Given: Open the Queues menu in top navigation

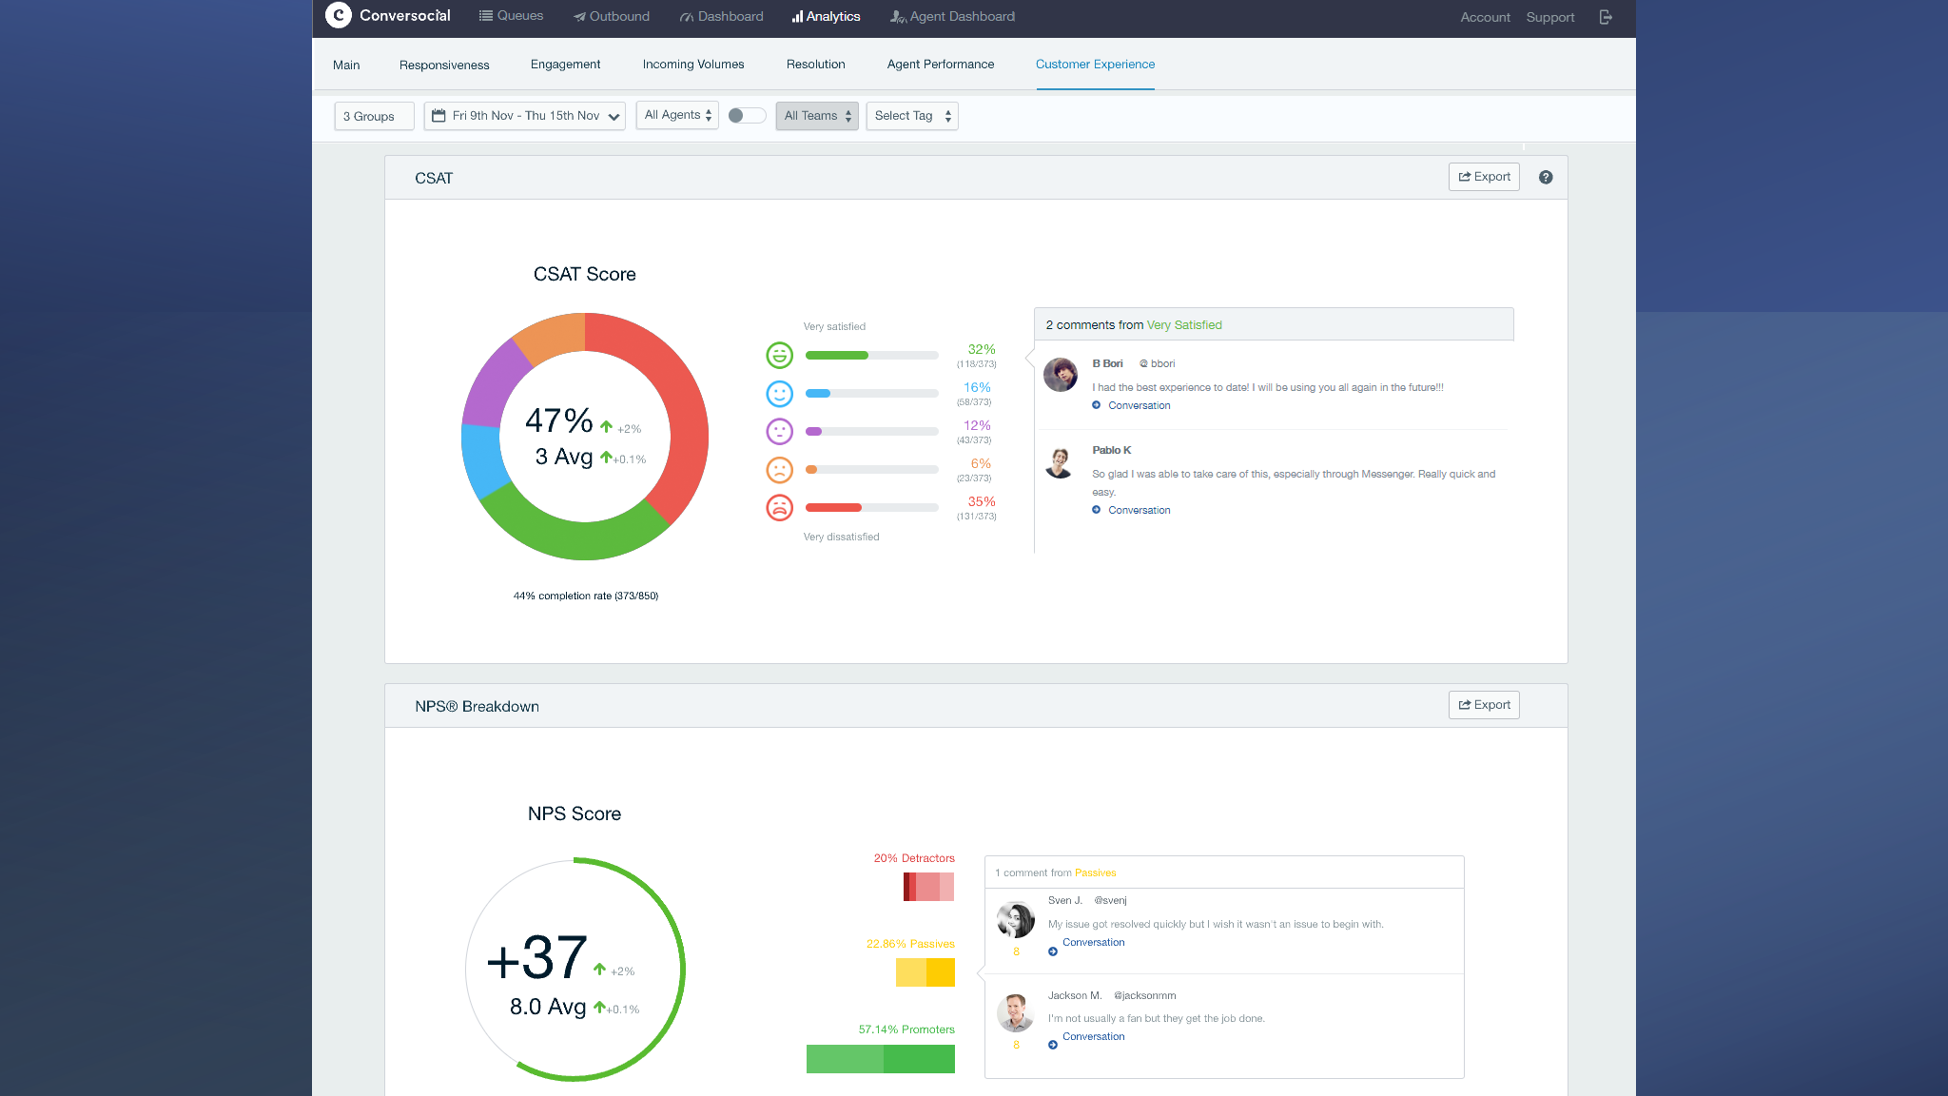Looking at the screenshot, I should click(511, 16).
